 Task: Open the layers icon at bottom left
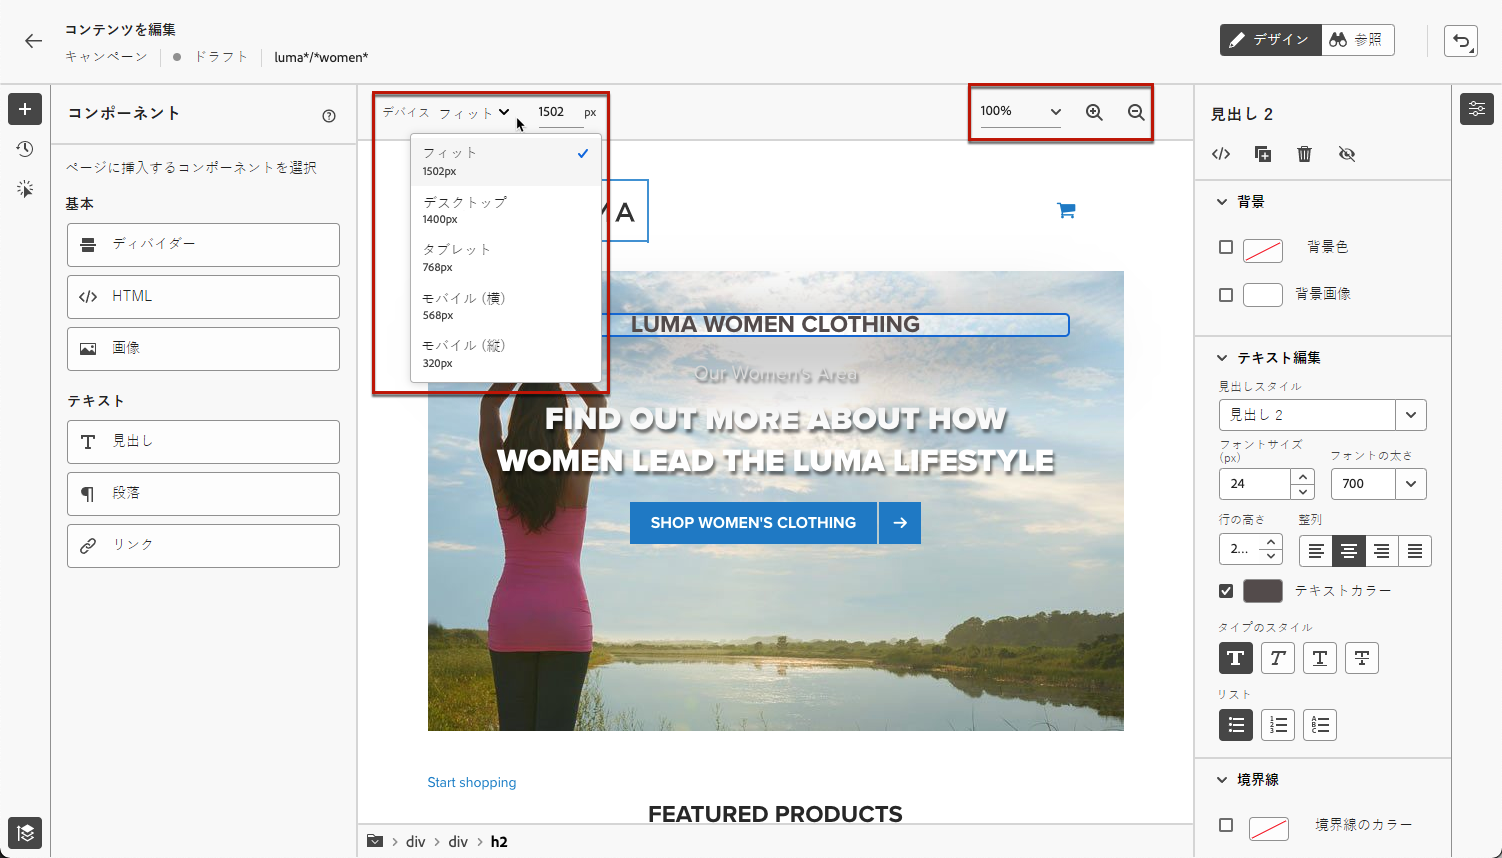click(x=25, y=833)
